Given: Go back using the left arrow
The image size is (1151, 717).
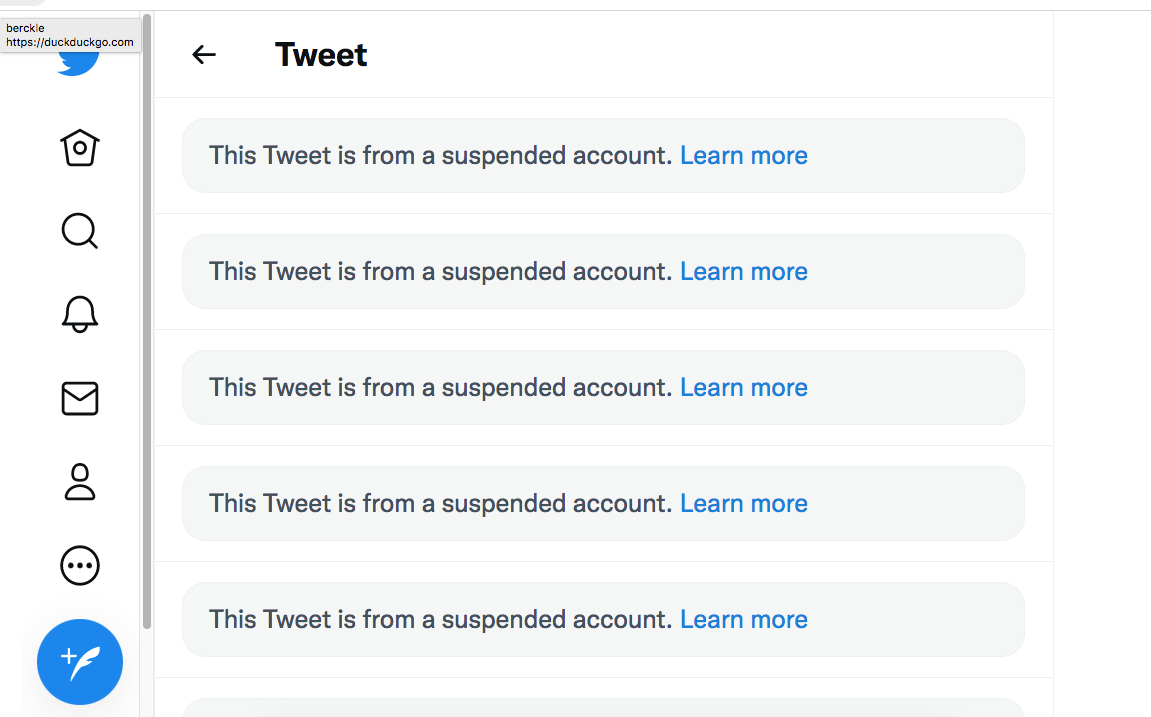Looking at the screenshot, I should tap(203, 54).
